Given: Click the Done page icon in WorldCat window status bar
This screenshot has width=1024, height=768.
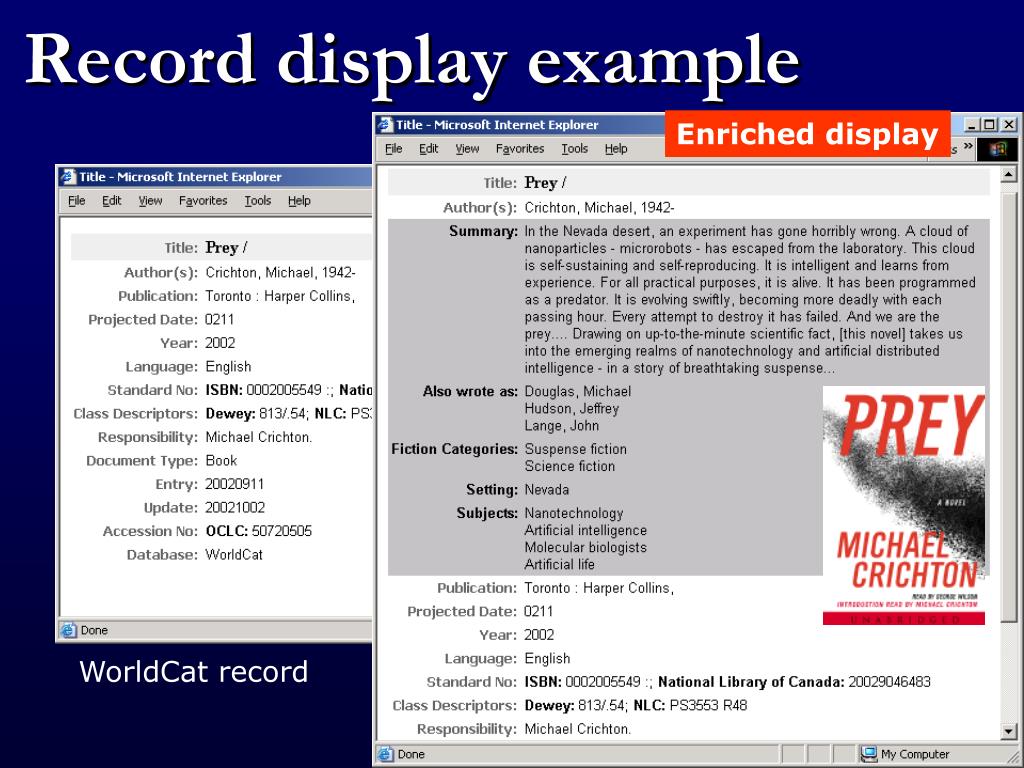Looking at the screenshot, I should coord(69,630).
